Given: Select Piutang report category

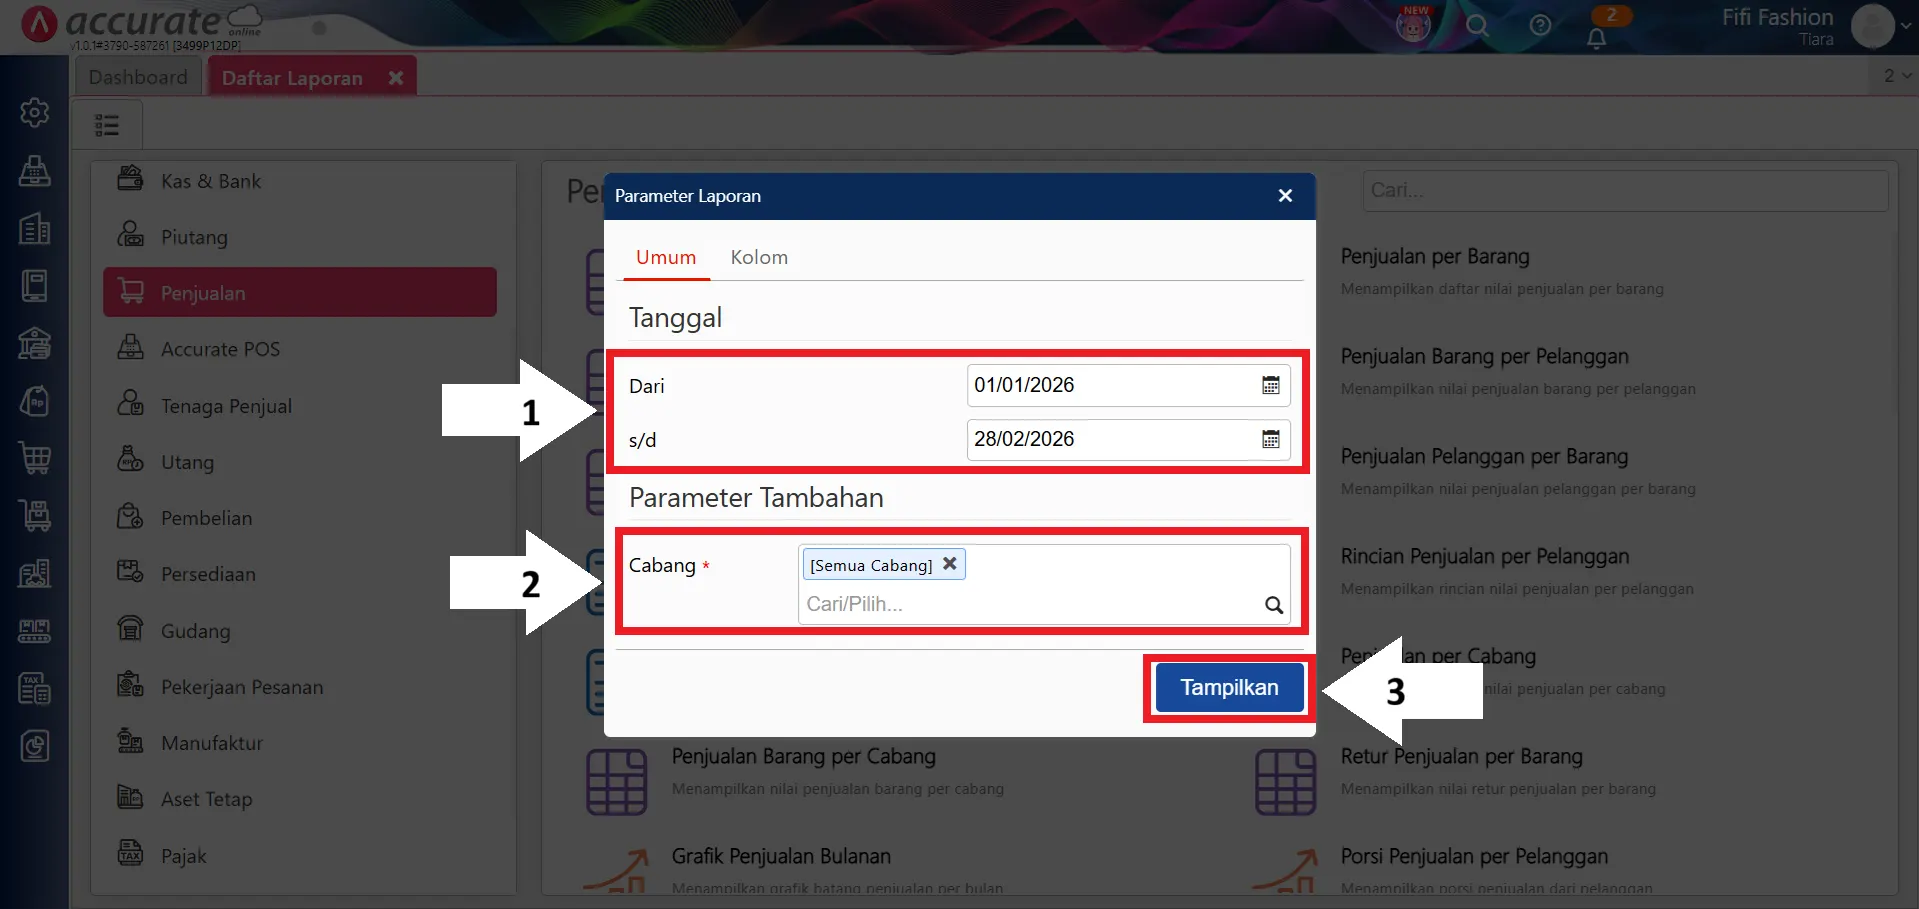Looking at the screenshot, I should tap(300, 237).
